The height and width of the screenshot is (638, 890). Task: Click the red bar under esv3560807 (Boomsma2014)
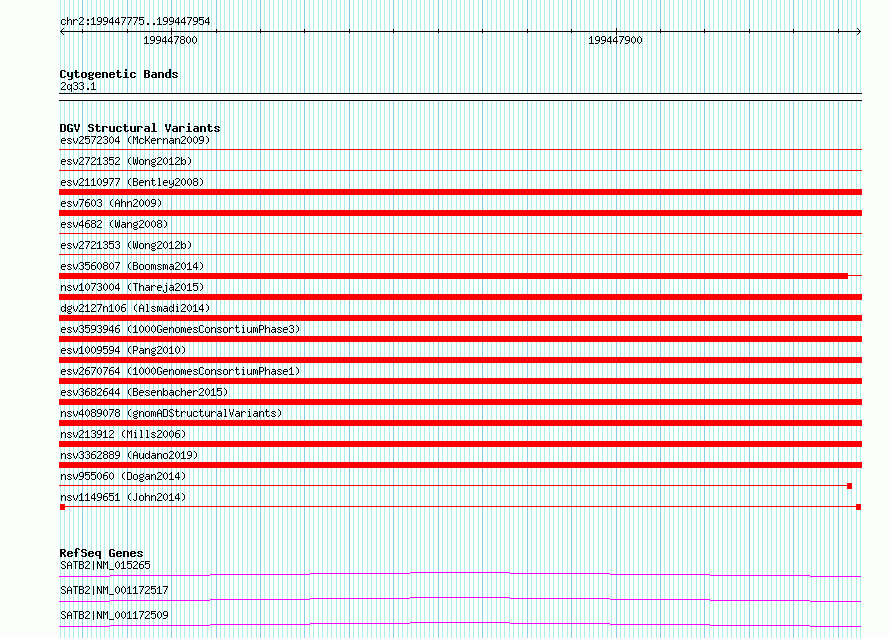tap(454, 276)
